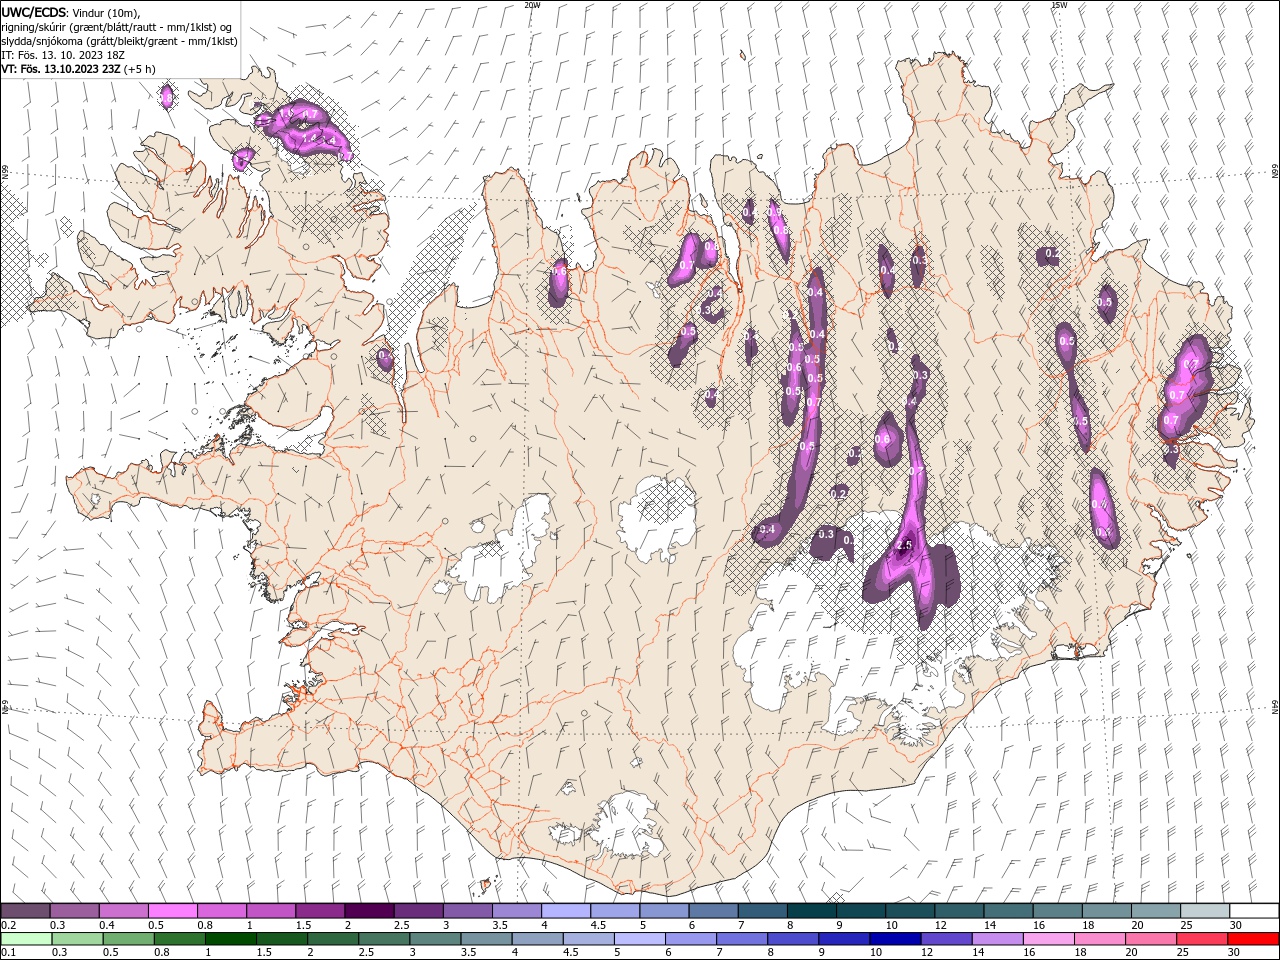
Task: Select the 'VT: Fös. 13.10.2023 23Z (+5 h)' line
Action: 79,69
